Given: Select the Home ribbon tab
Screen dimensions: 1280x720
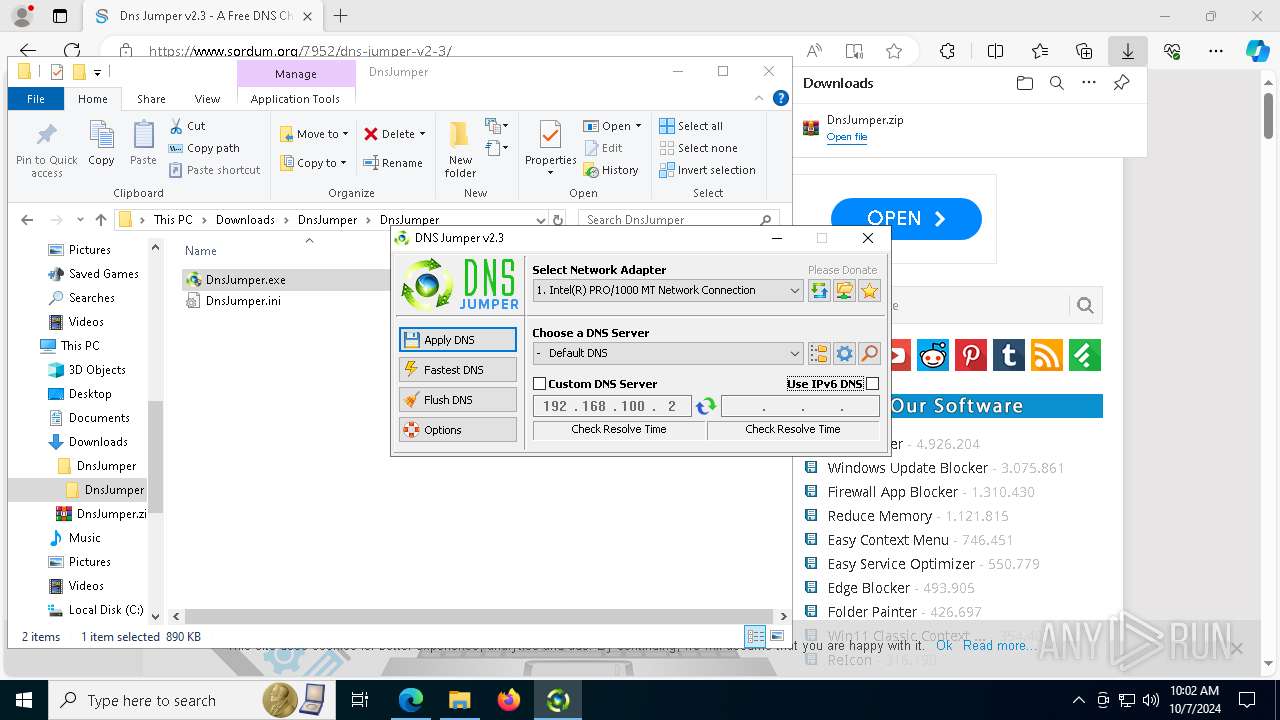Looking at the screenshot, I should (x=93, y=99).
